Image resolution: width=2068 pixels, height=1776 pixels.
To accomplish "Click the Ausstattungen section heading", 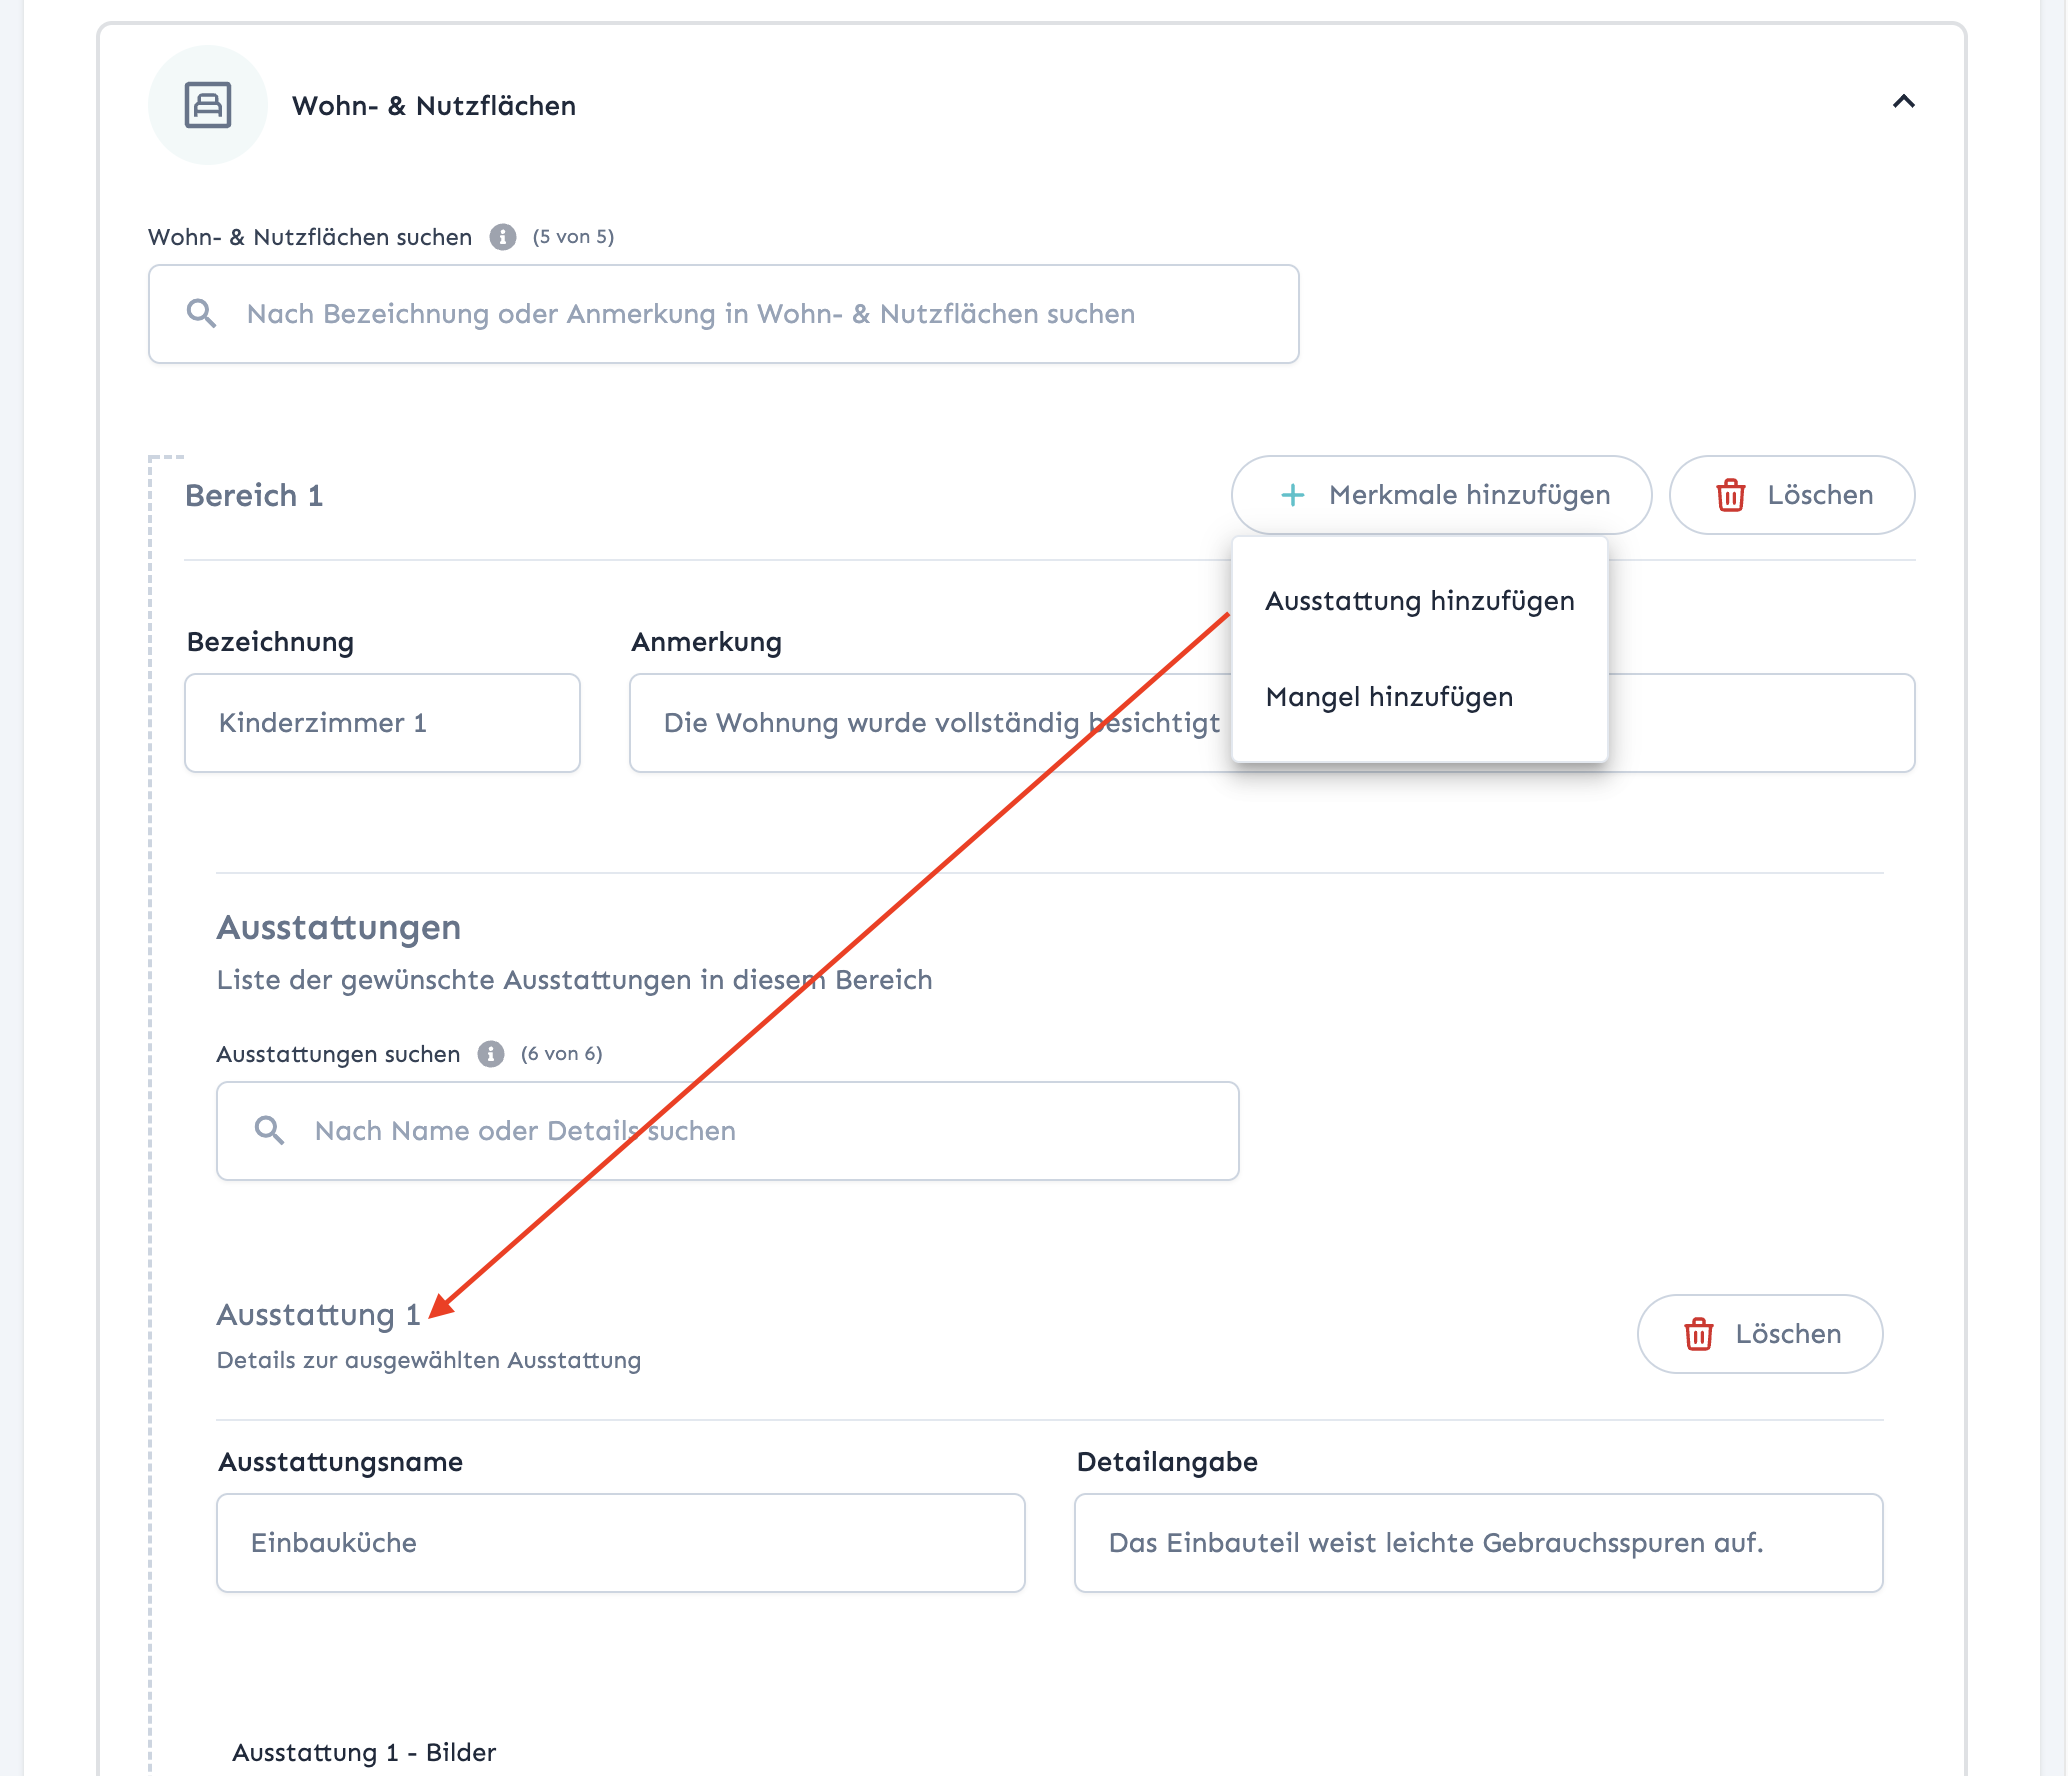I will [339, 927].
